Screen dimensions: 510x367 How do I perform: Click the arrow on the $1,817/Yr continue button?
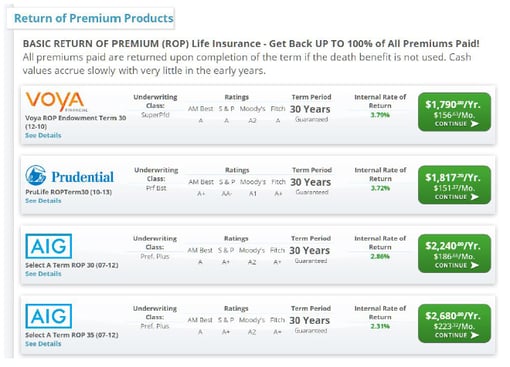click(x=475, y=197)
